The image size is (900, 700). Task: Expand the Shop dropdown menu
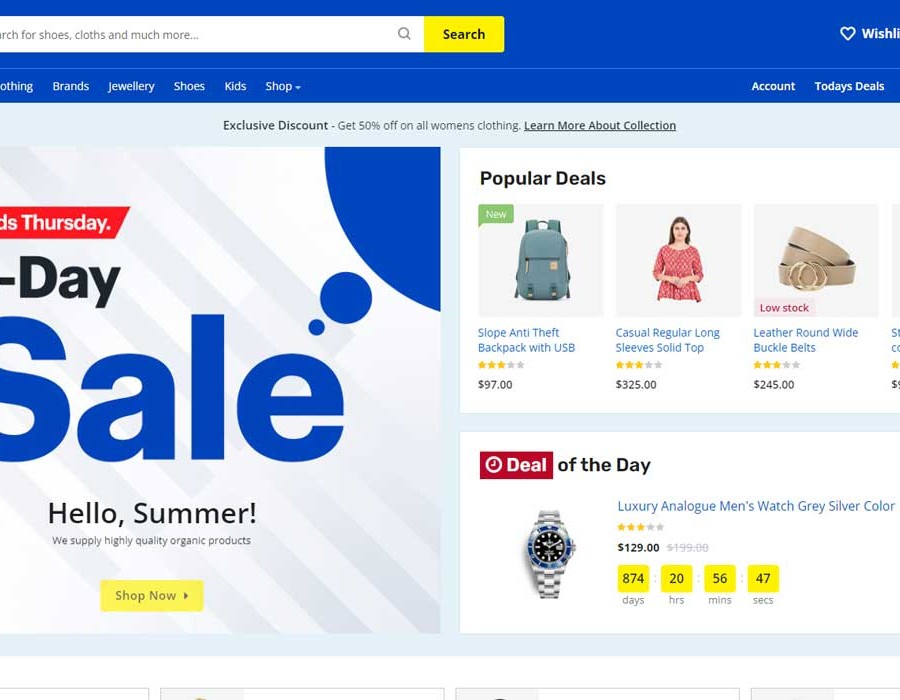pyautogui.click(x=282, y=86)
